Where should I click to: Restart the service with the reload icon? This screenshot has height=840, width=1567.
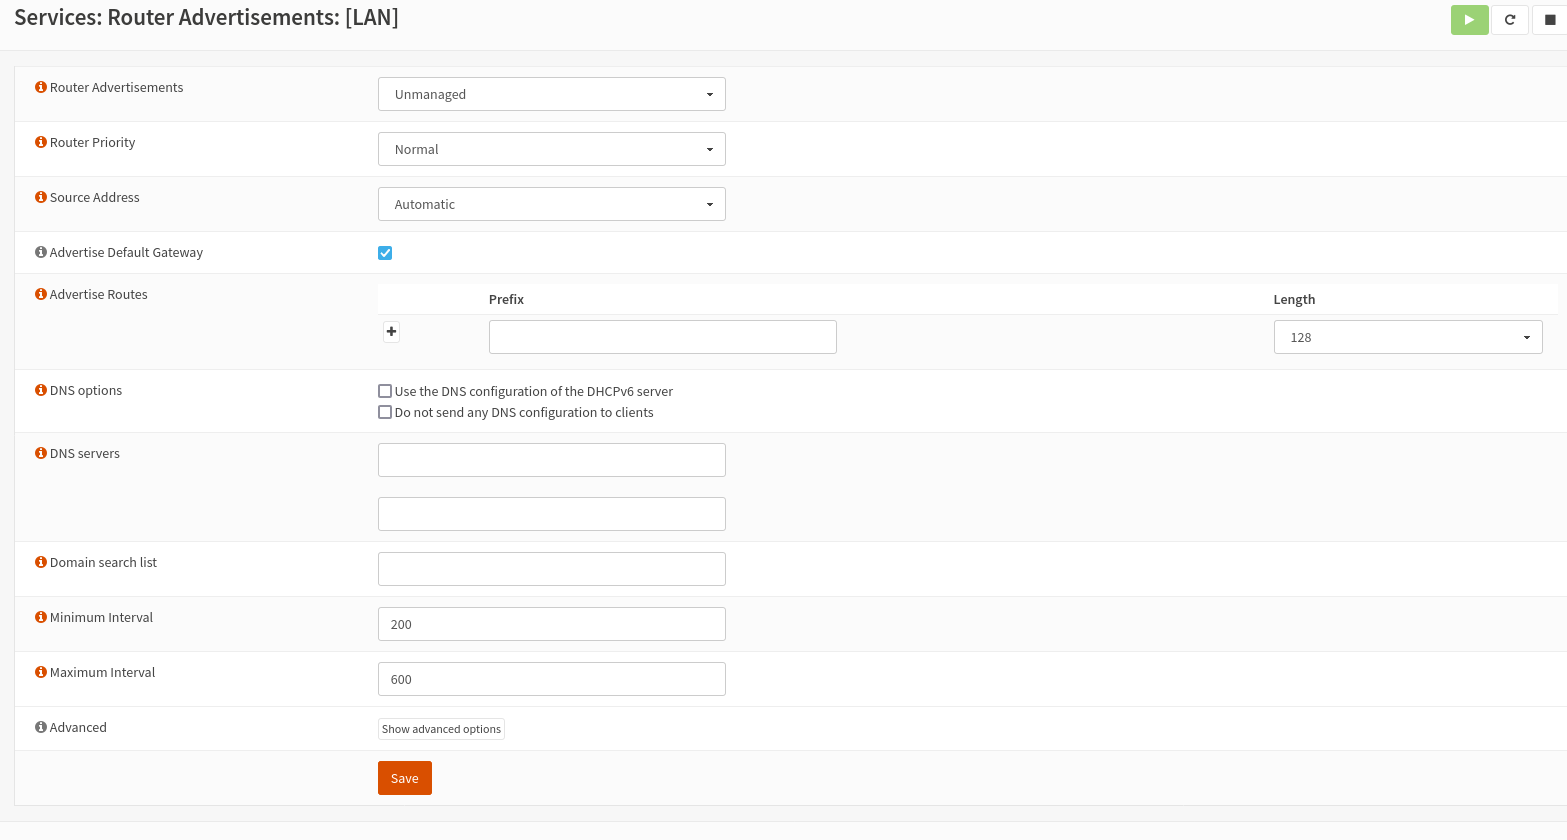(x=1510, y=20)
